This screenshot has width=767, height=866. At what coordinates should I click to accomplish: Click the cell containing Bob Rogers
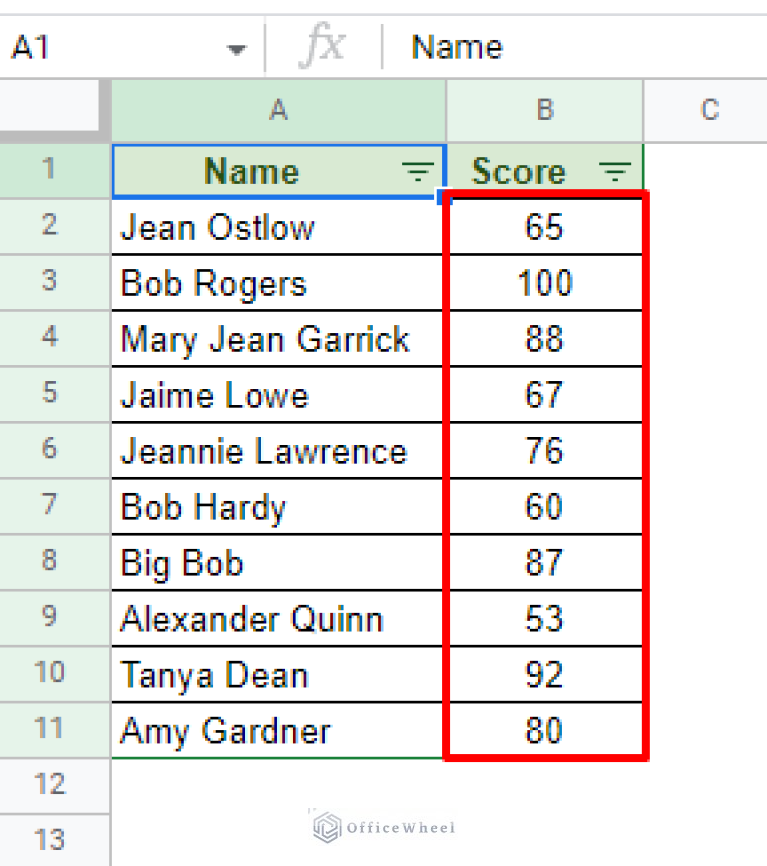click(277, 283)
